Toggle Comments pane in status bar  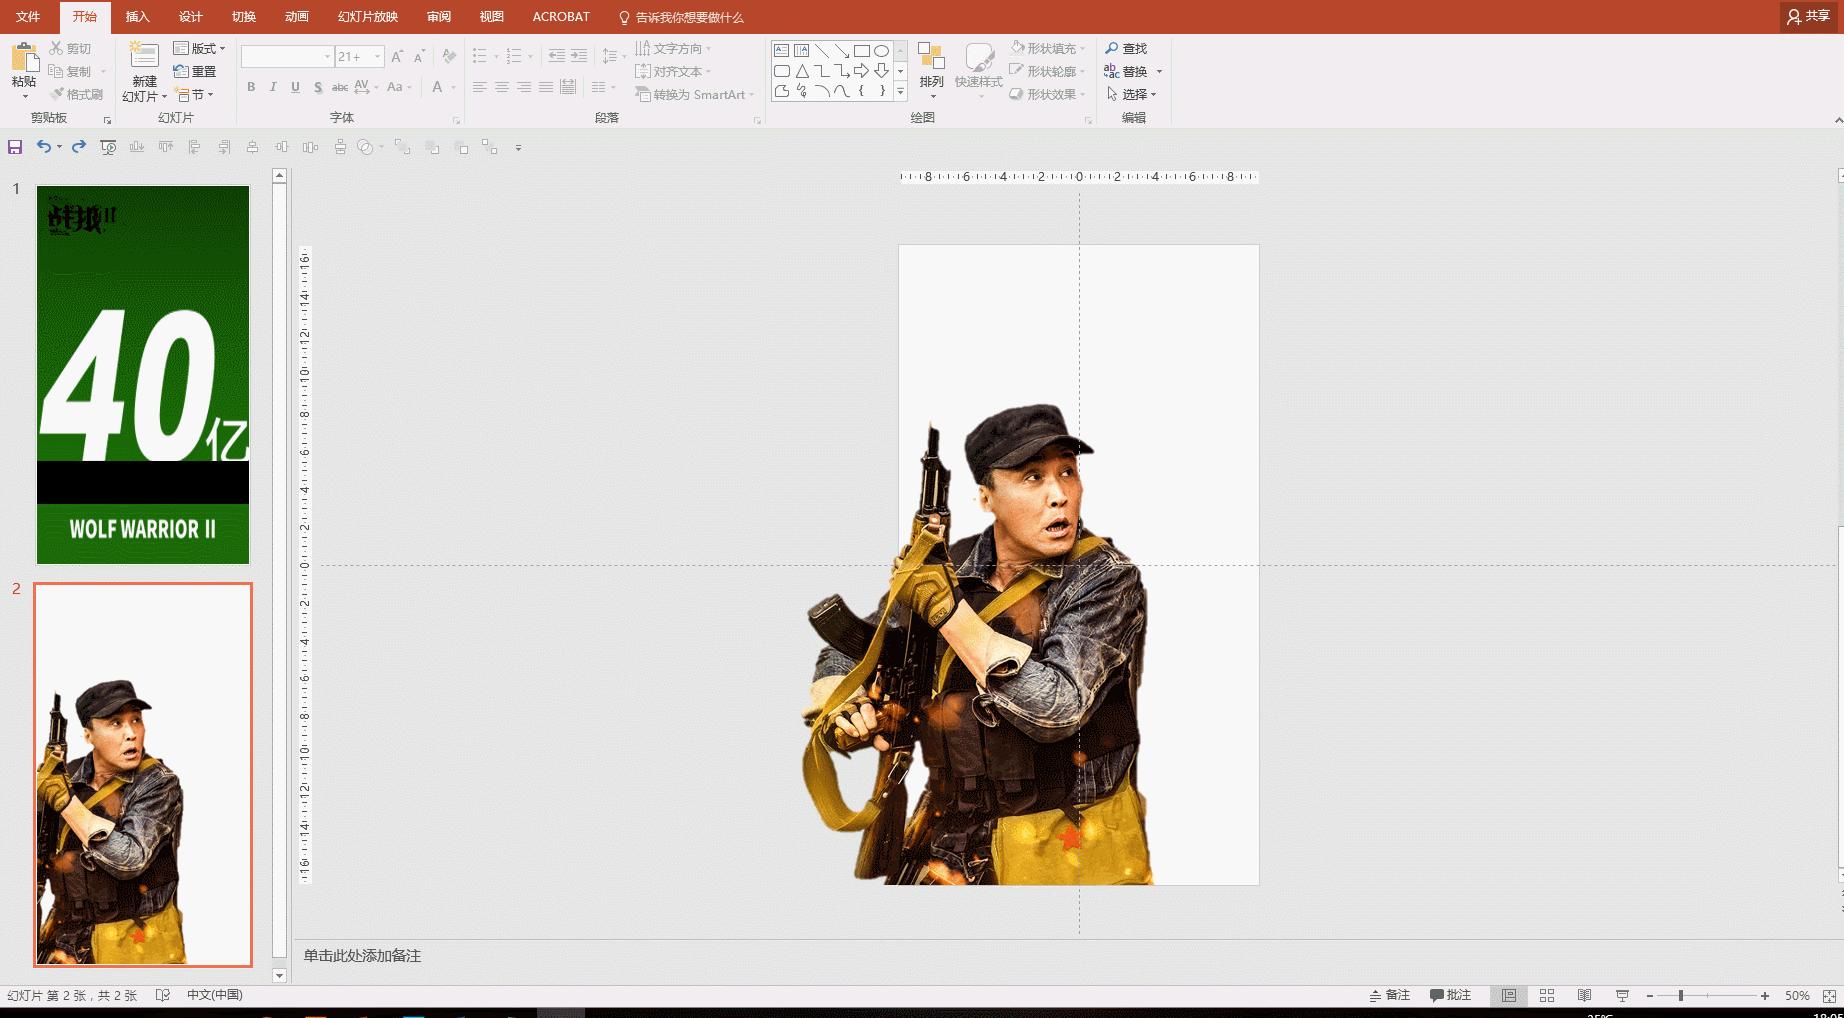1450,995
